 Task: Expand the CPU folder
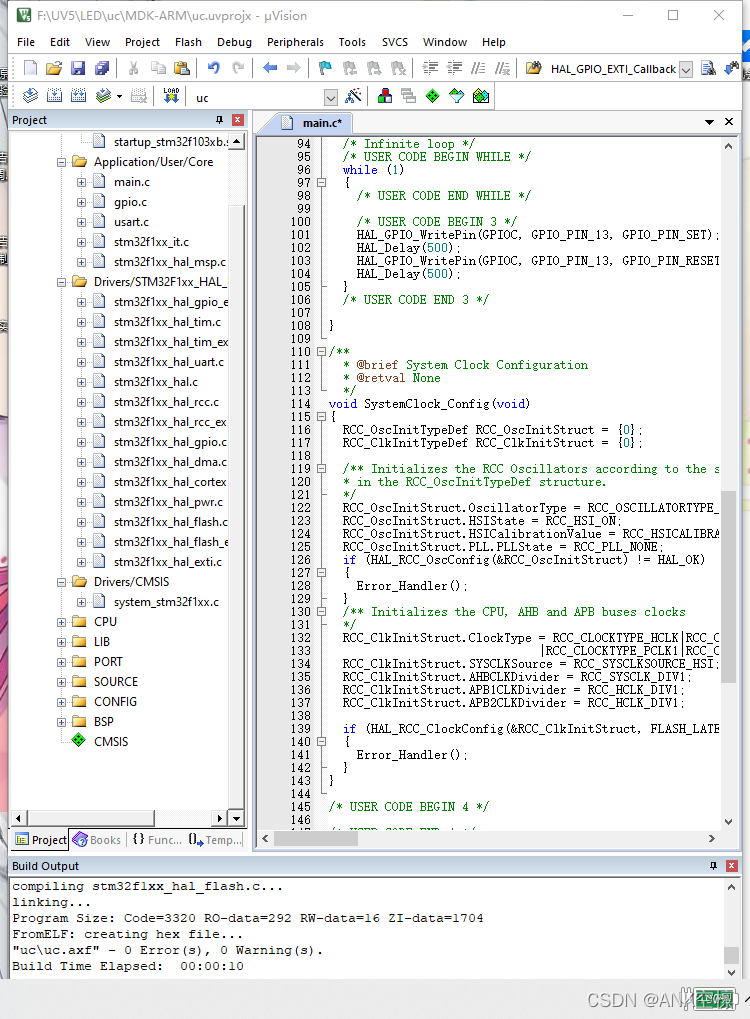click(61, 623)
